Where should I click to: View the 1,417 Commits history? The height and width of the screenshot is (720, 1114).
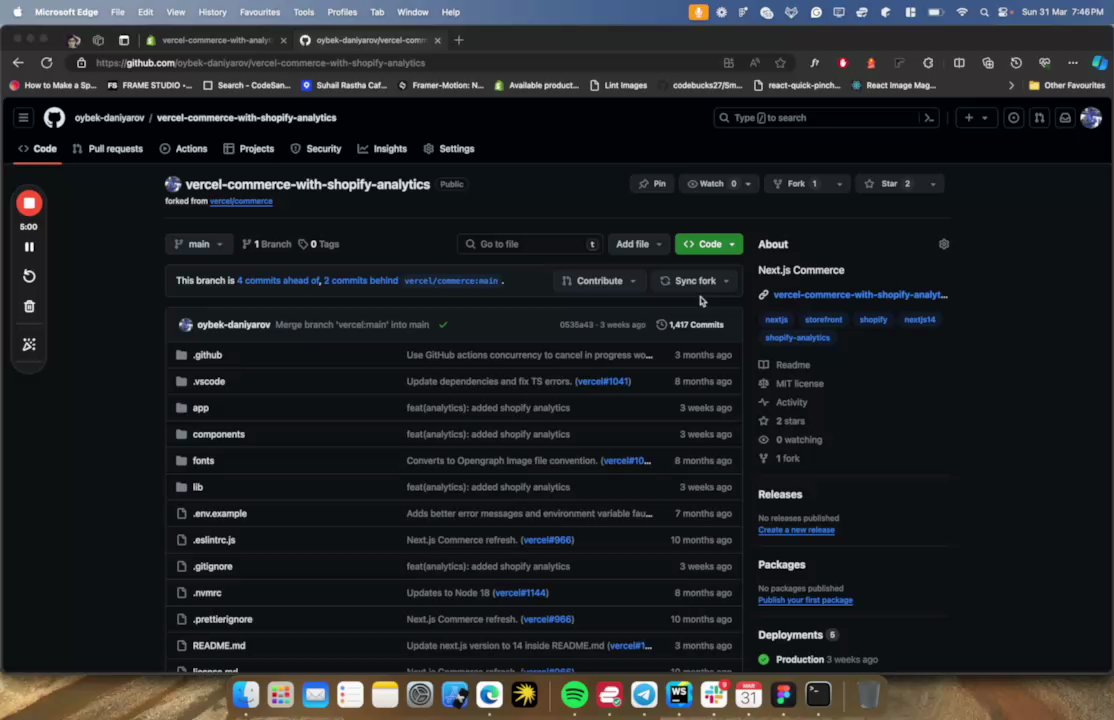point(690,325)
